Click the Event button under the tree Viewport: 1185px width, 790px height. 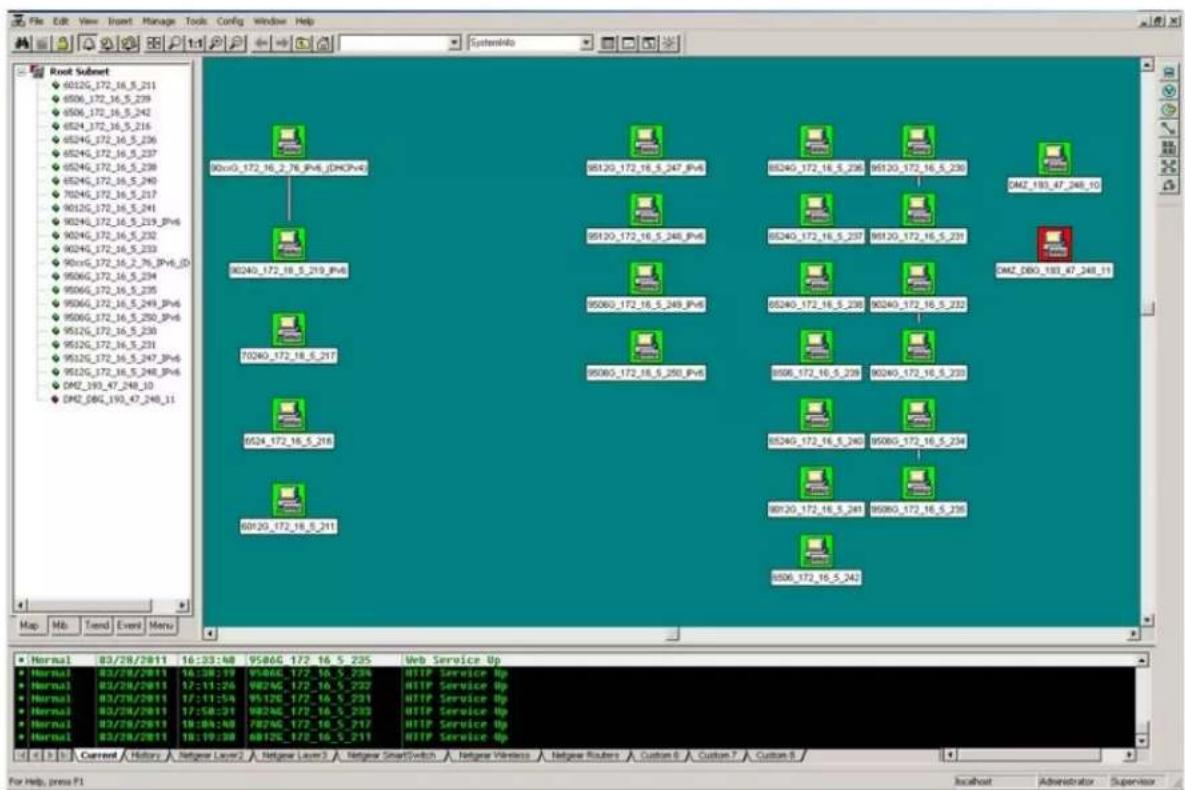129,625
